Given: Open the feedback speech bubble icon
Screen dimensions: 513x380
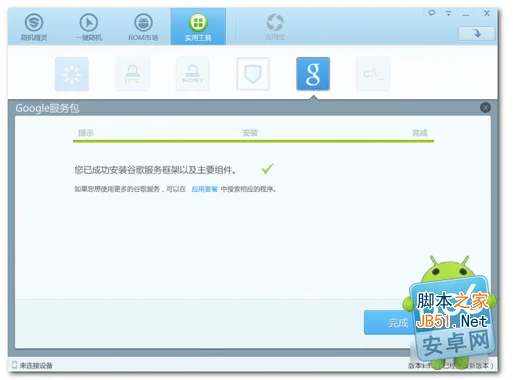Looking at the screenshot, I should tap(432, 13).
